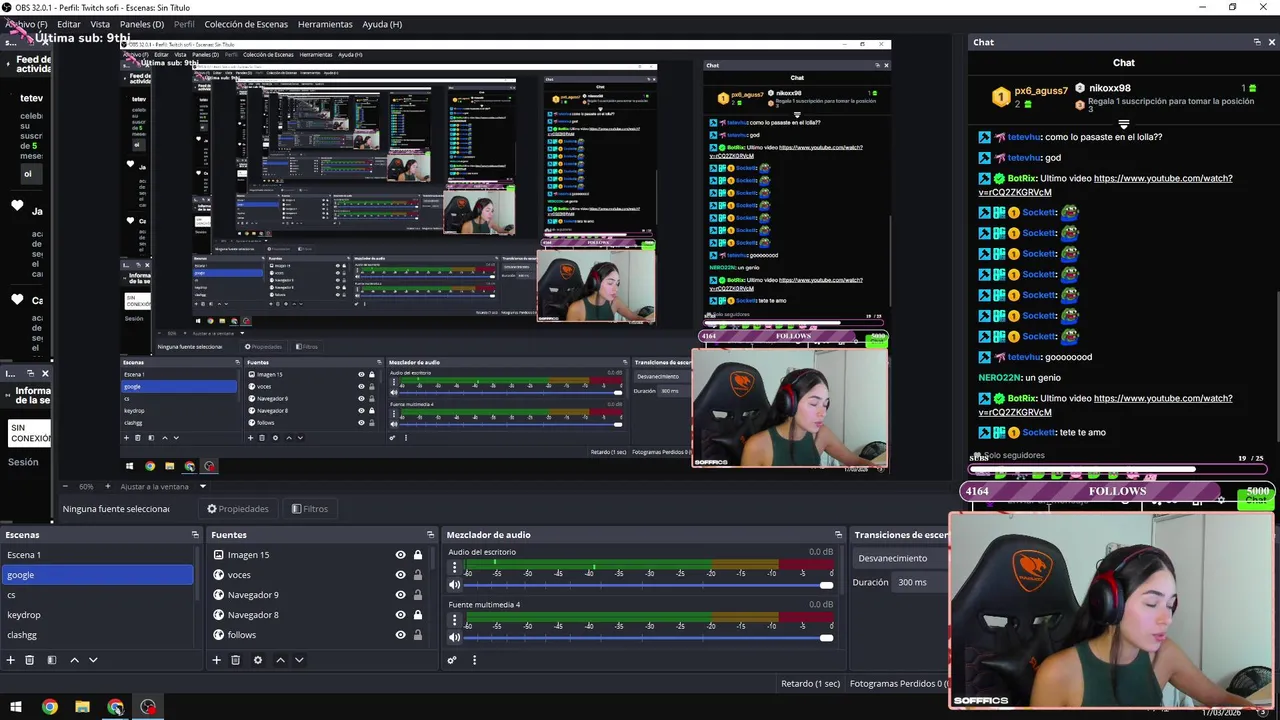The image size is (1280, 720).
Task: Select the keydrop scene
Action: [x=98, y=615]
